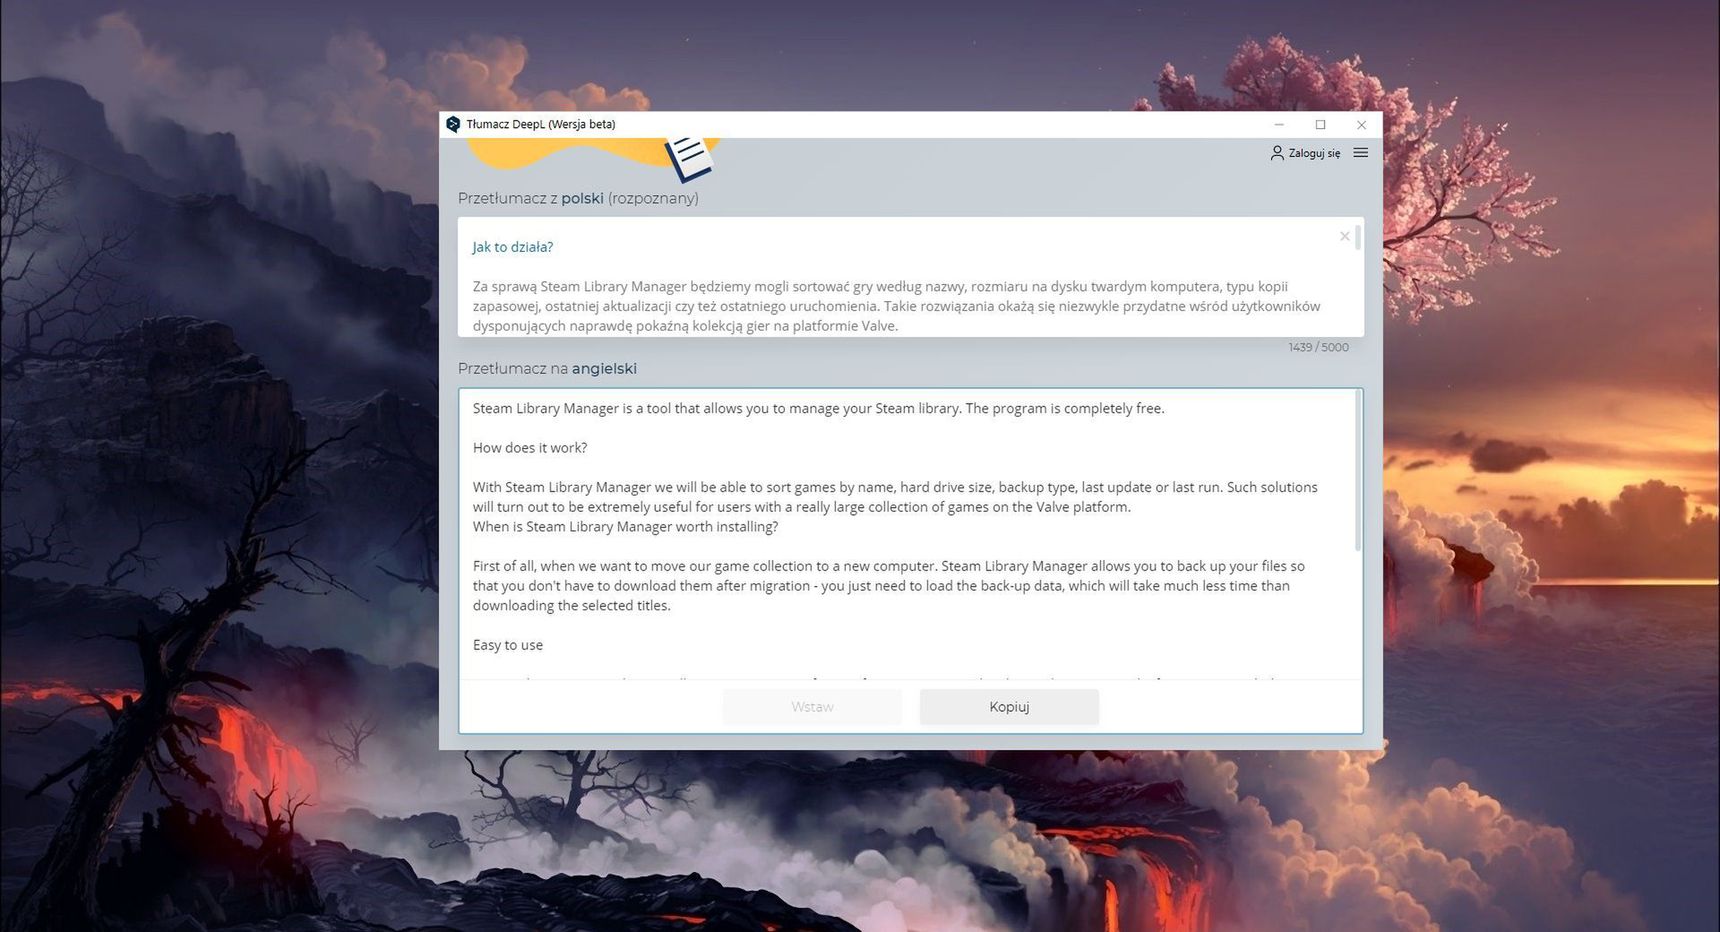Click the translation output scrollbar

point(1357,470)
